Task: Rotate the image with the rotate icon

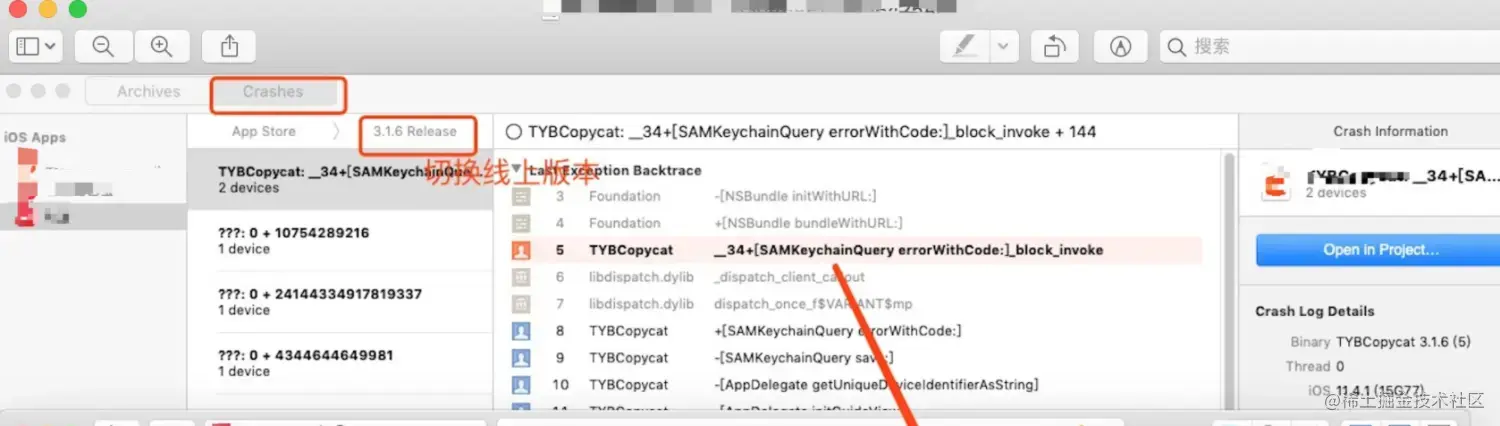Action: click(1055, 46)
